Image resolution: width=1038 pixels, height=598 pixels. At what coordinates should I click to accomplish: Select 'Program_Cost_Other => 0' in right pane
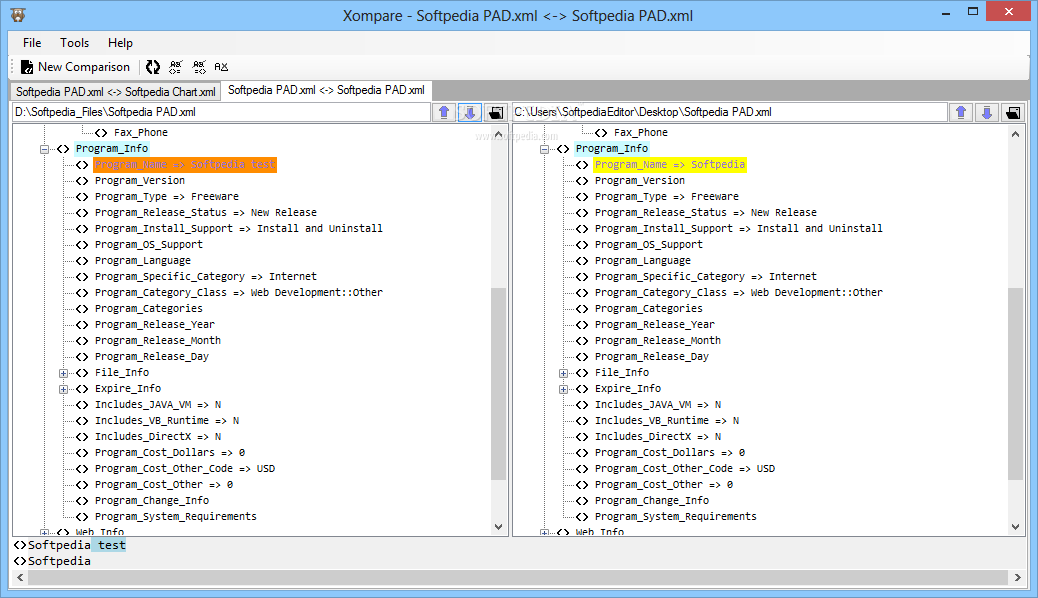tap(663, 485)
